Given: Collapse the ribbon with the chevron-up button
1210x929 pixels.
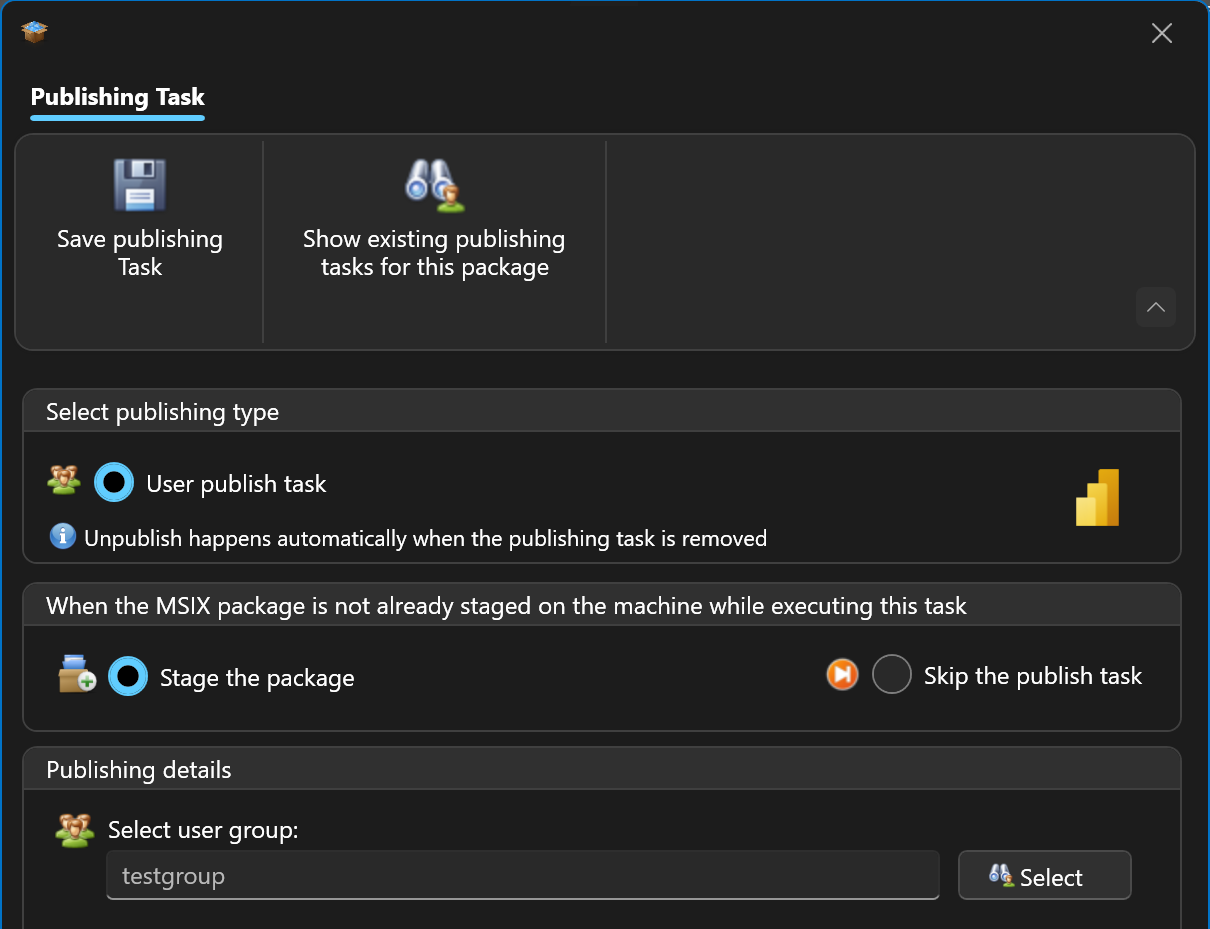Looking at the screenshot, I should (1155, 307).
